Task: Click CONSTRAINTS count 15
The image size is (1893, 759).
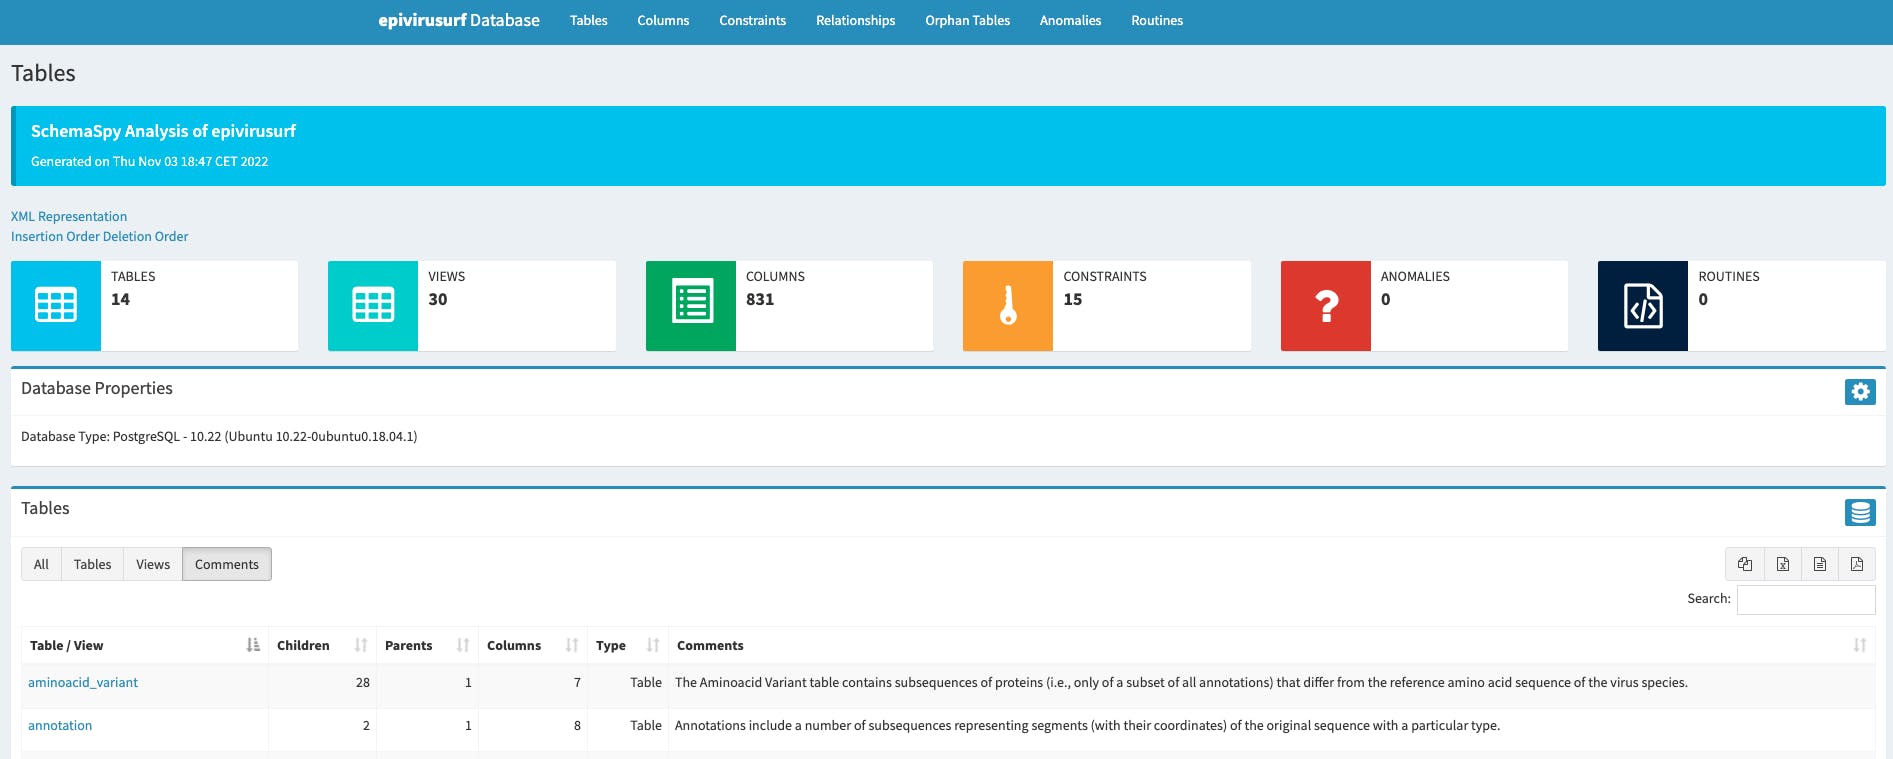Action: pyautogui.click(x=1073, y=299)
